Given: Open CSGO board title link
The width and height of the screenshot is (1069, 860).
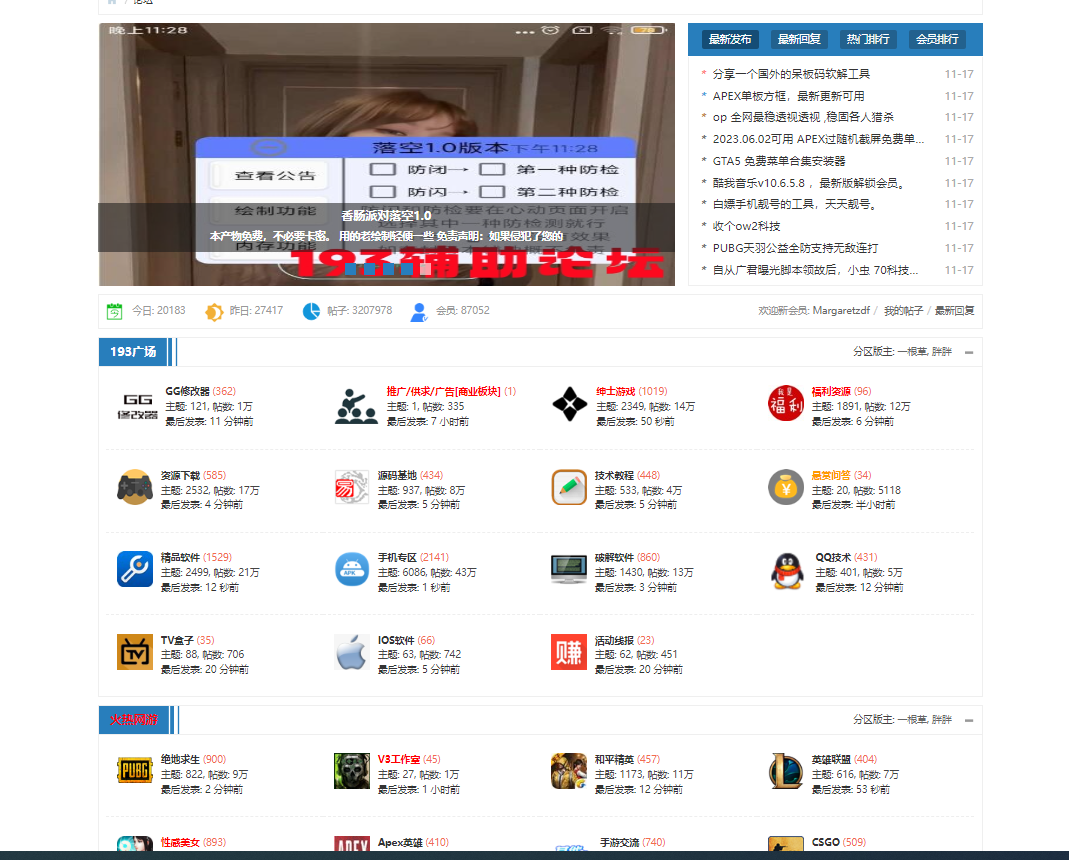Looking at the screenshot, I should [x=826, y=842].
